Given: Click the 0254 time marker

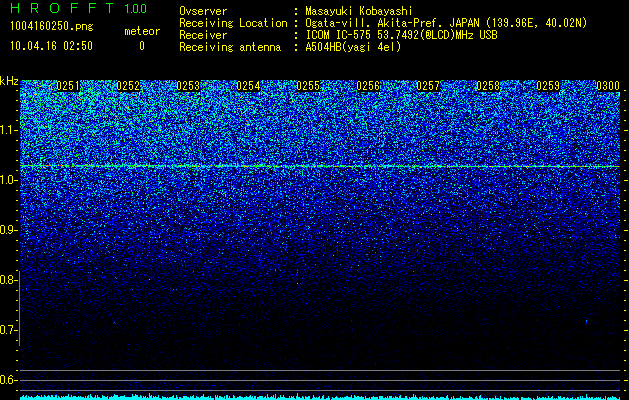Looking at the screenshot, I should click(x=248, y=86).
